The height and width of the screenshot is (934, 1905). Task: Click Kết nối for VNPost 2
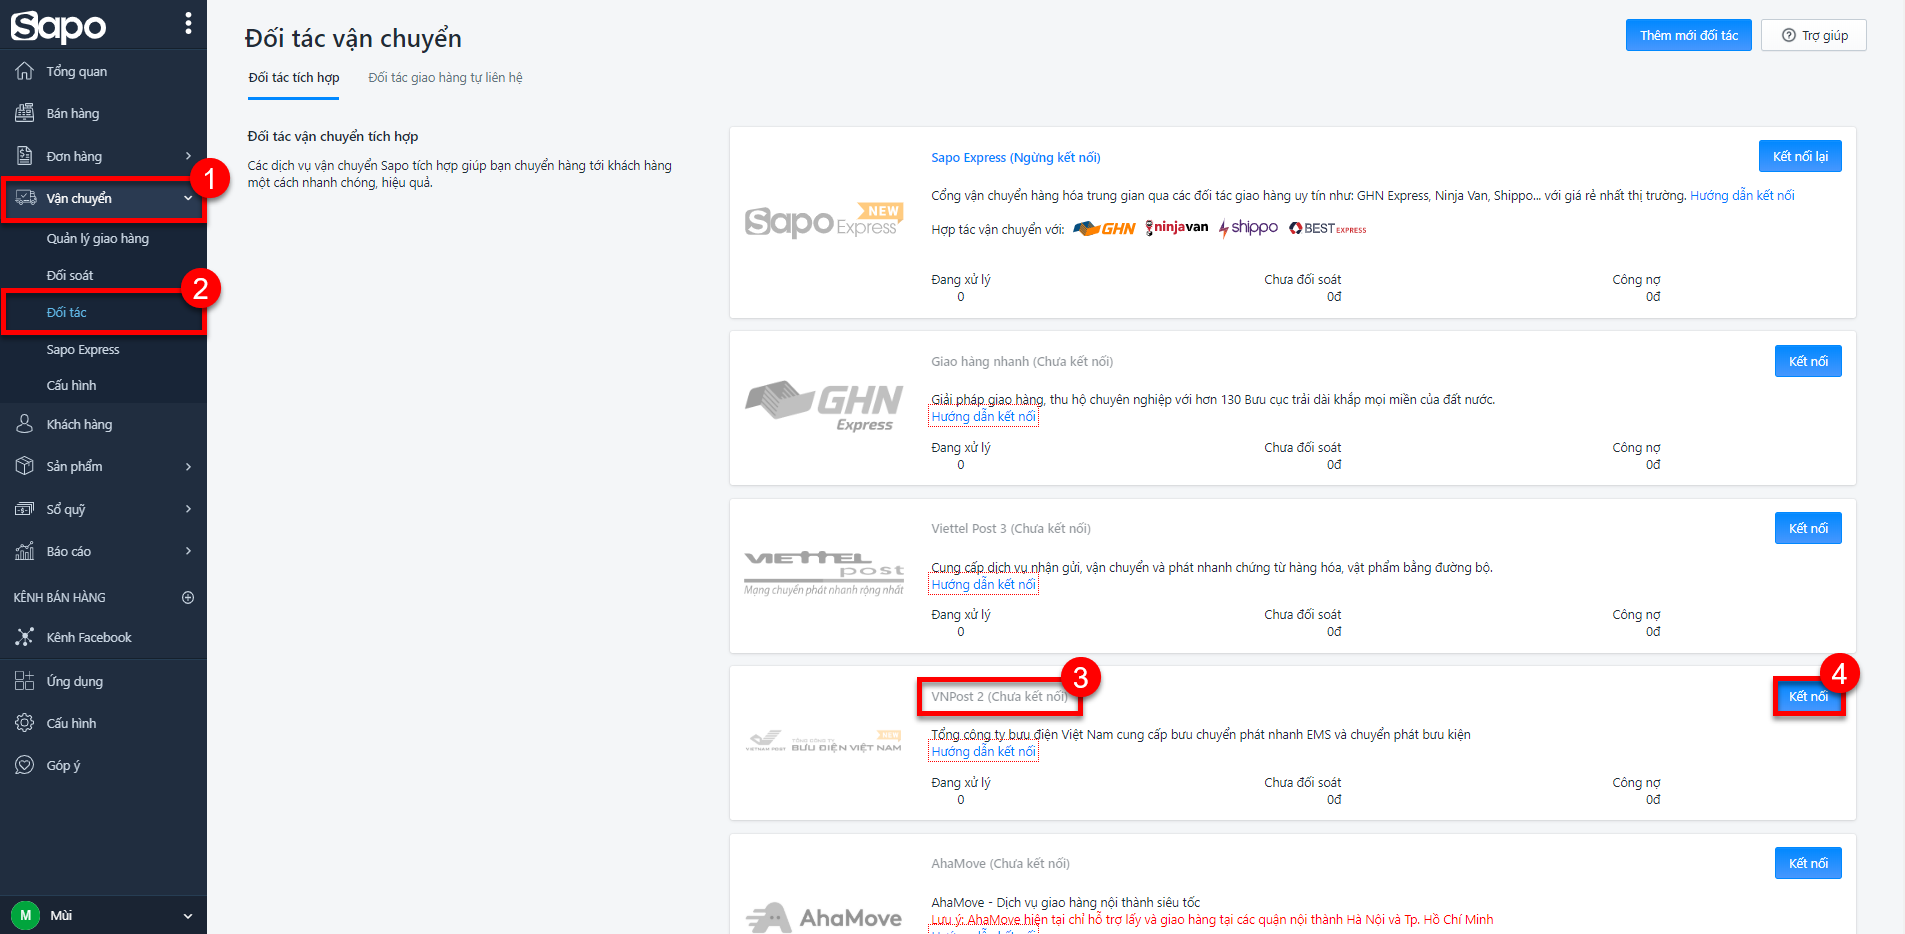[x=1808, y=696]
